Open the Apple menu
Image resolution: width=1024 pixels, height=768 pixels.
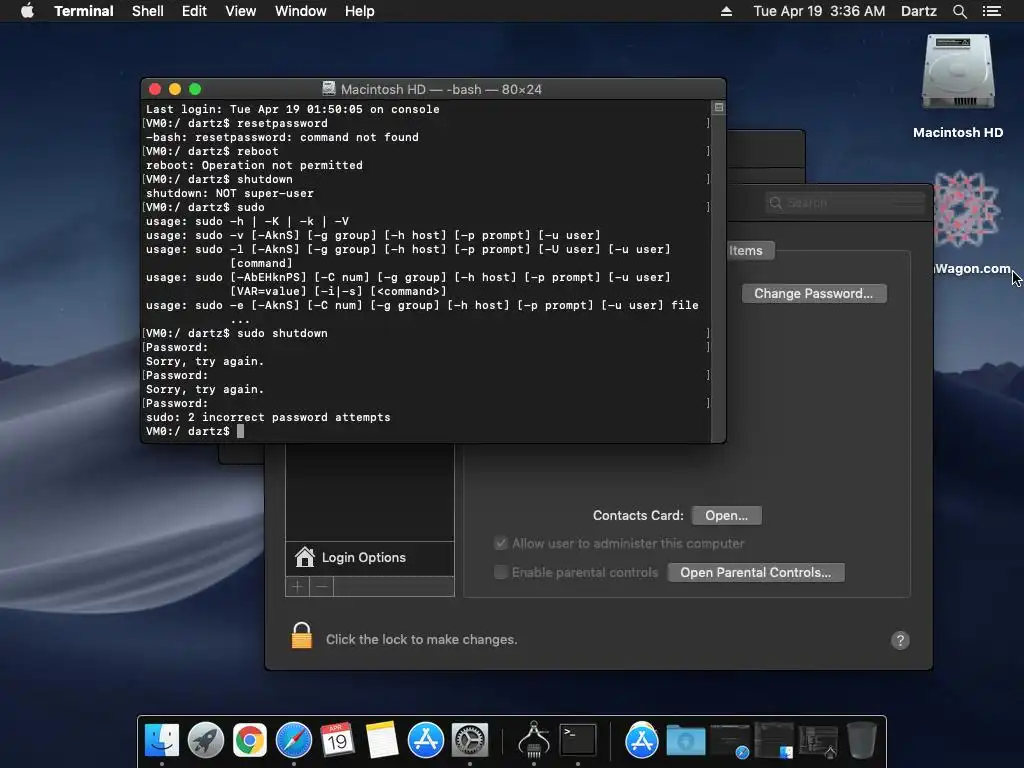click(27, 11)
